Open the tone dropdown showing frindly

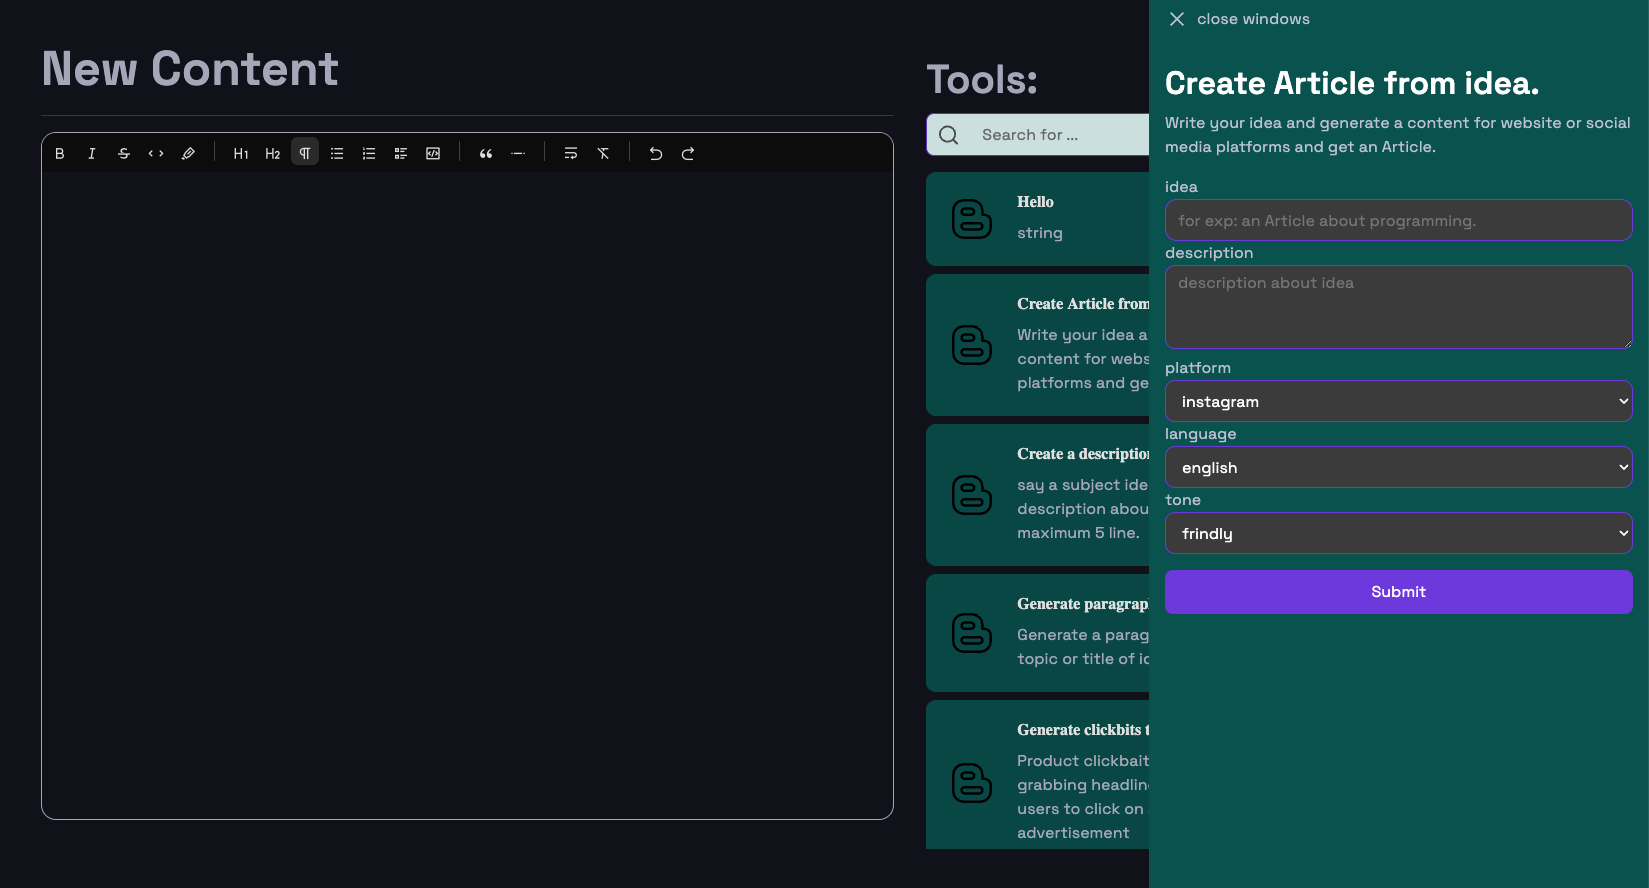coord(1398,533)
